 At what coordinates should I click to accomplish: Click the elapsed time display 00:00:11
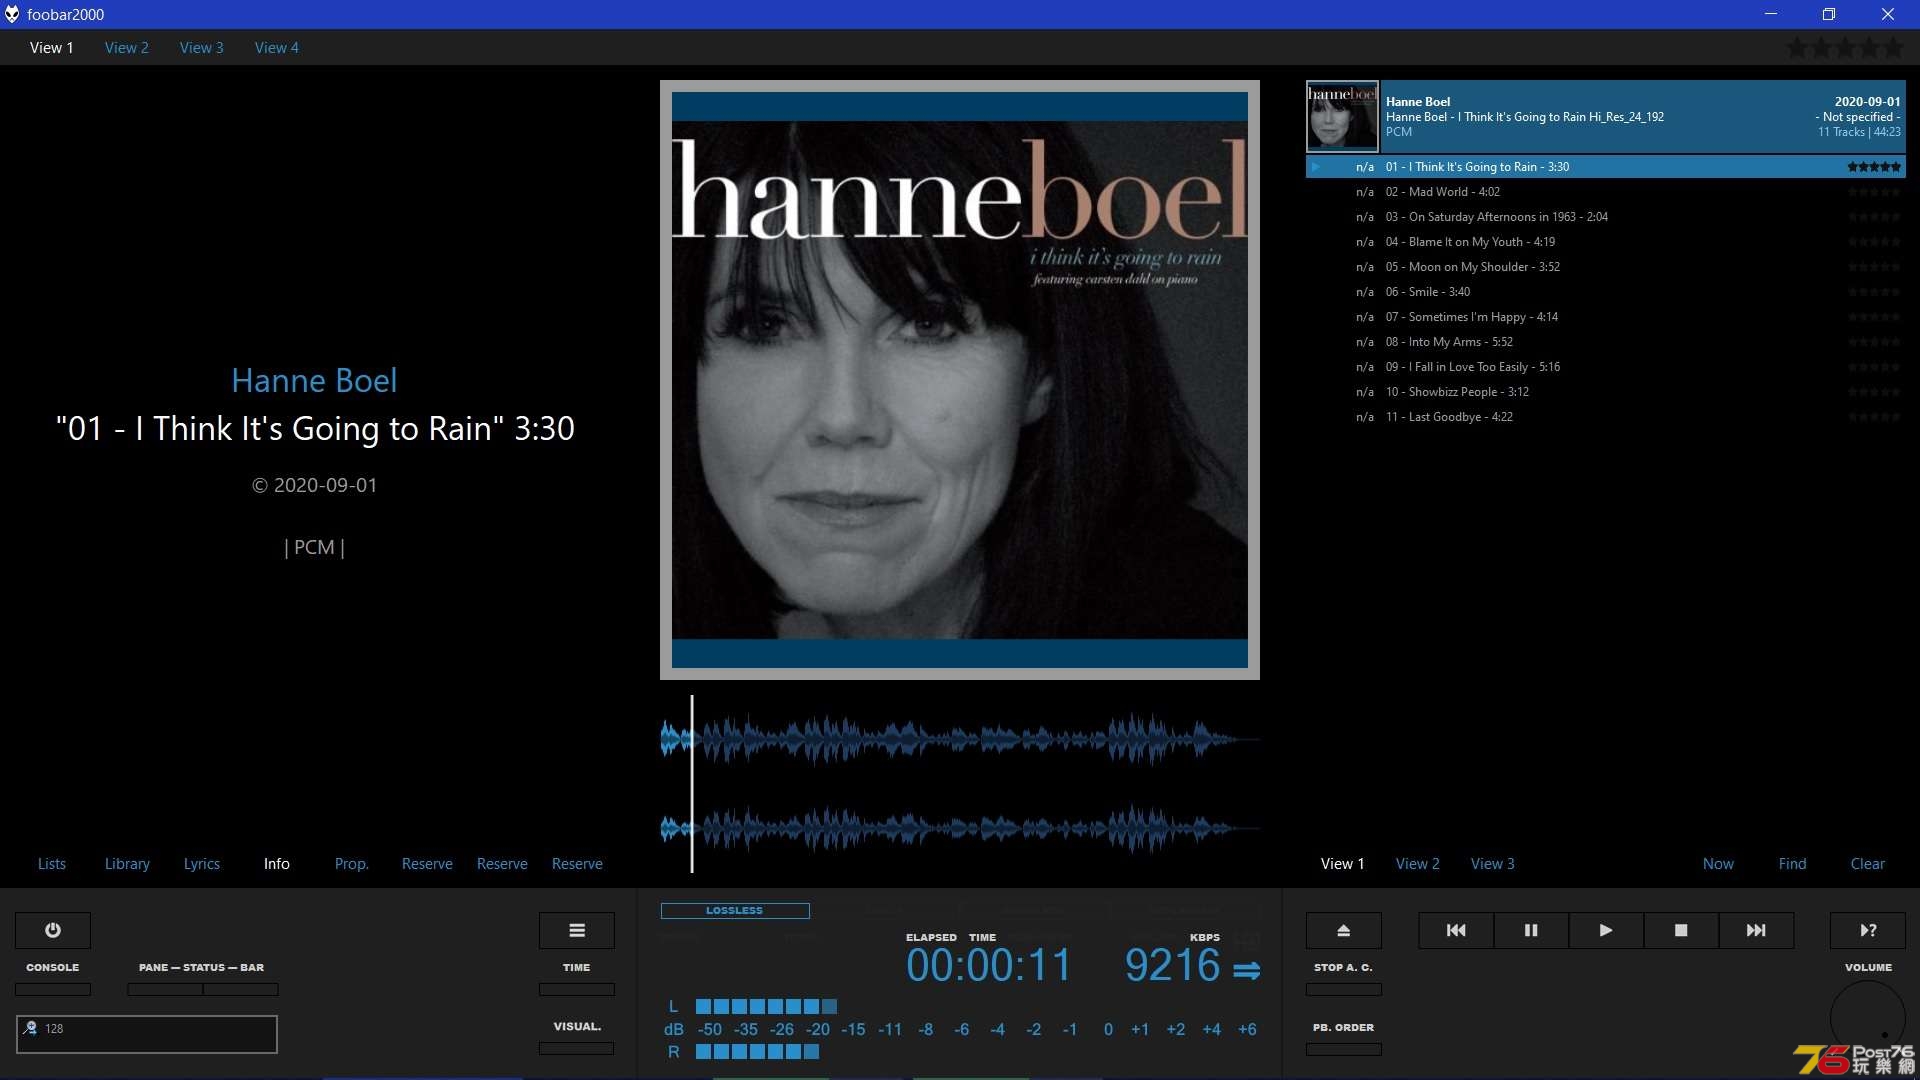(x=988, y=966)
